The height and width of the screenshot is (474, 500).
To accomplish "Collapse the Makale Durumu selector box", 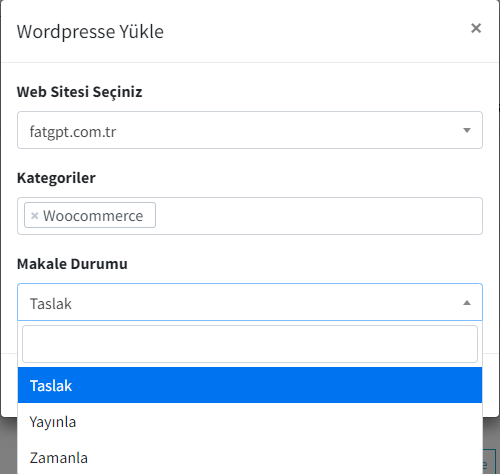I will [250, 302].
